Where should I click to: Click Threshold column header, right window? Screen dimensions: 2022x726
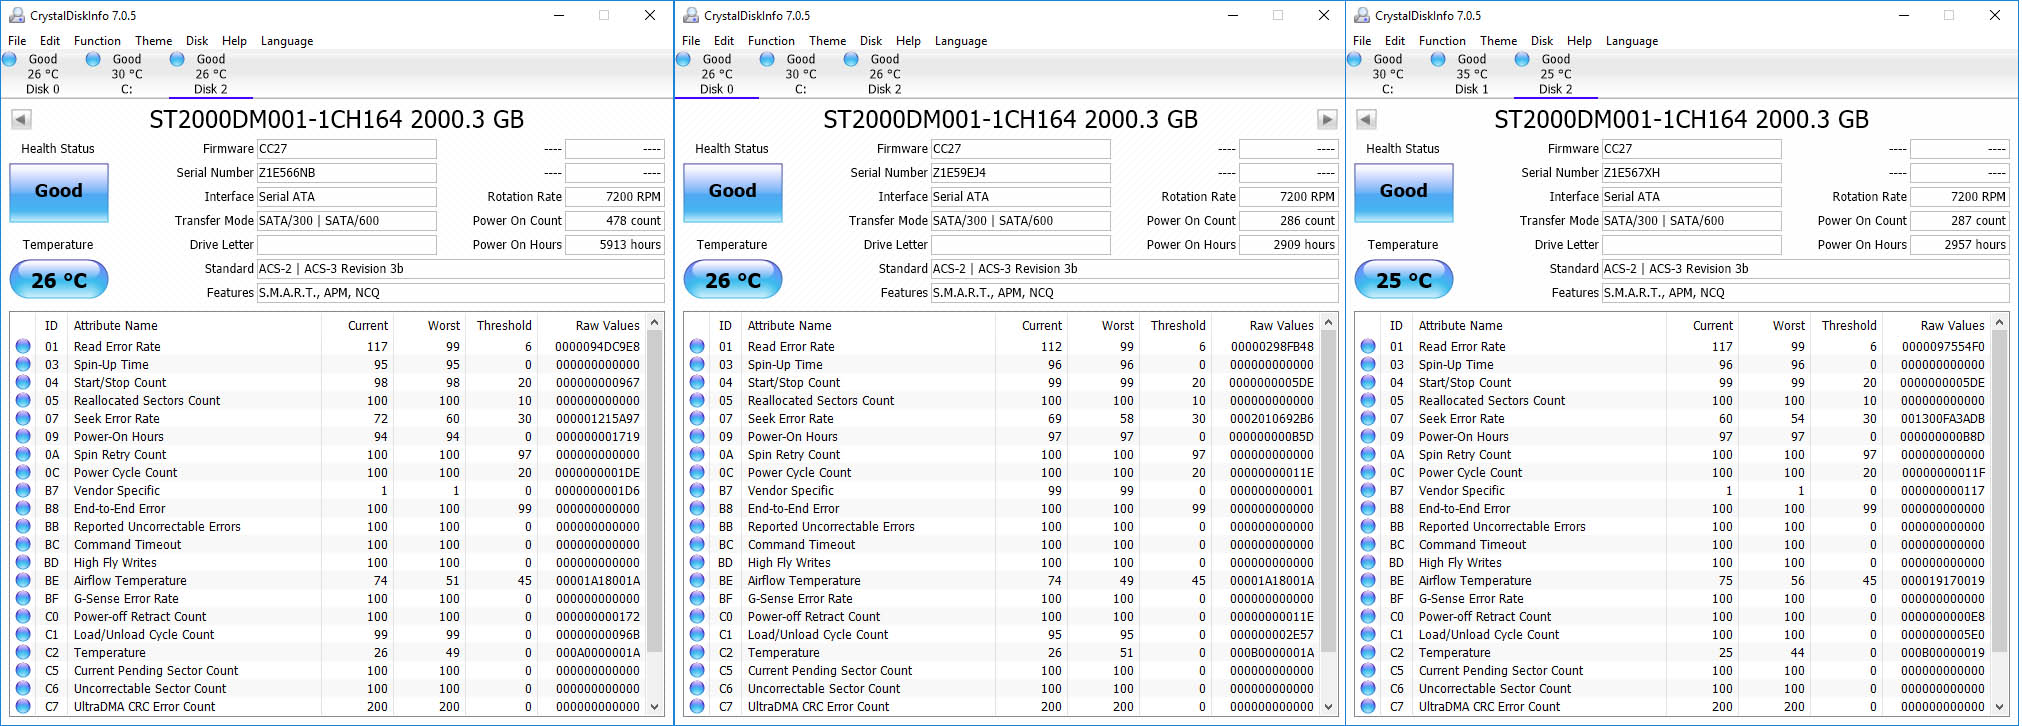pos(1848,325)
